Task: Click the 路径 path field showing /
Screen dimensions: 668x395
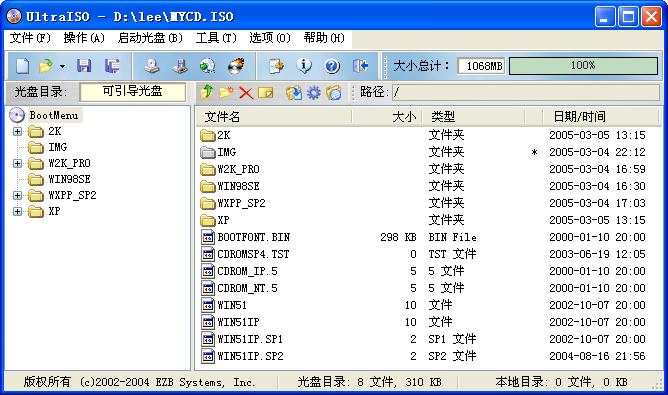Action: point(526,92)
